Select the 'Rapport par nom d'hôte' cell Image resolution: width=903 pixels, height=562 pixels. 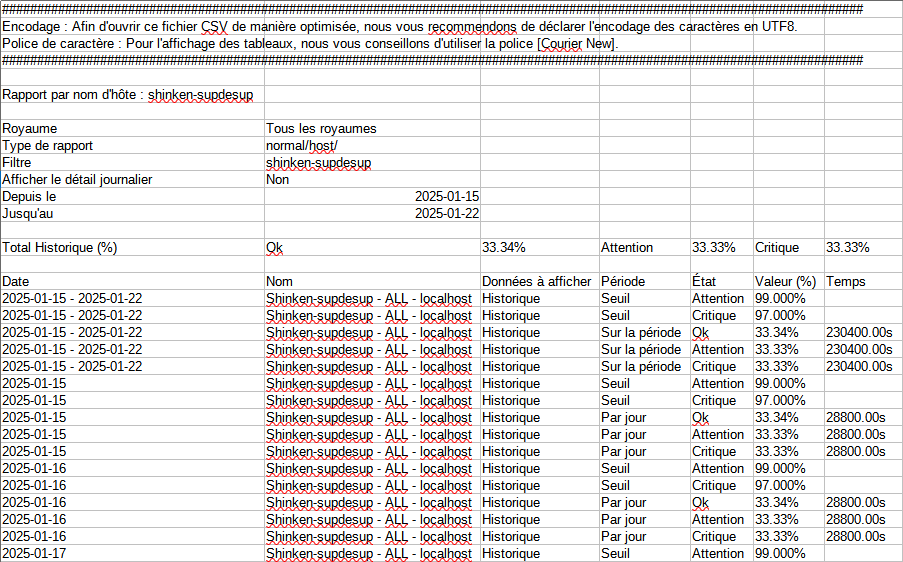[x=128, y=95]
